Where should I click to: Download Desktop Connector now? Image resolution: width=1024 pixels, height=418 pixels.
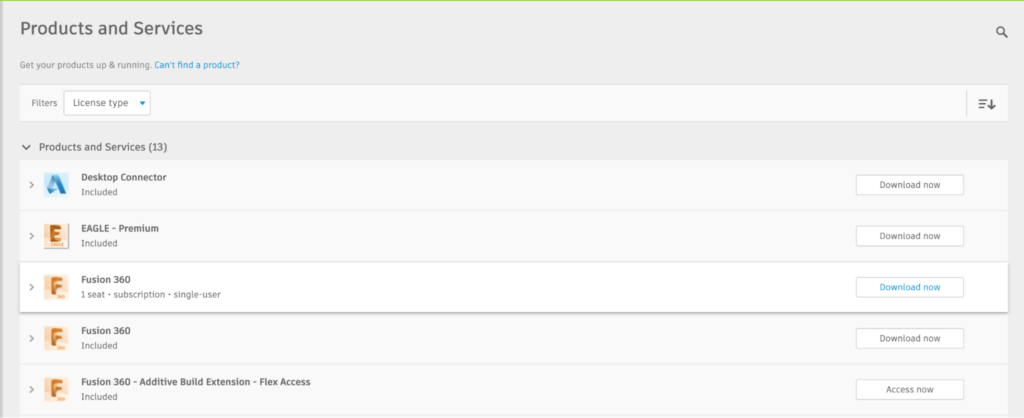pyautogui.click(x=909, y=185)
